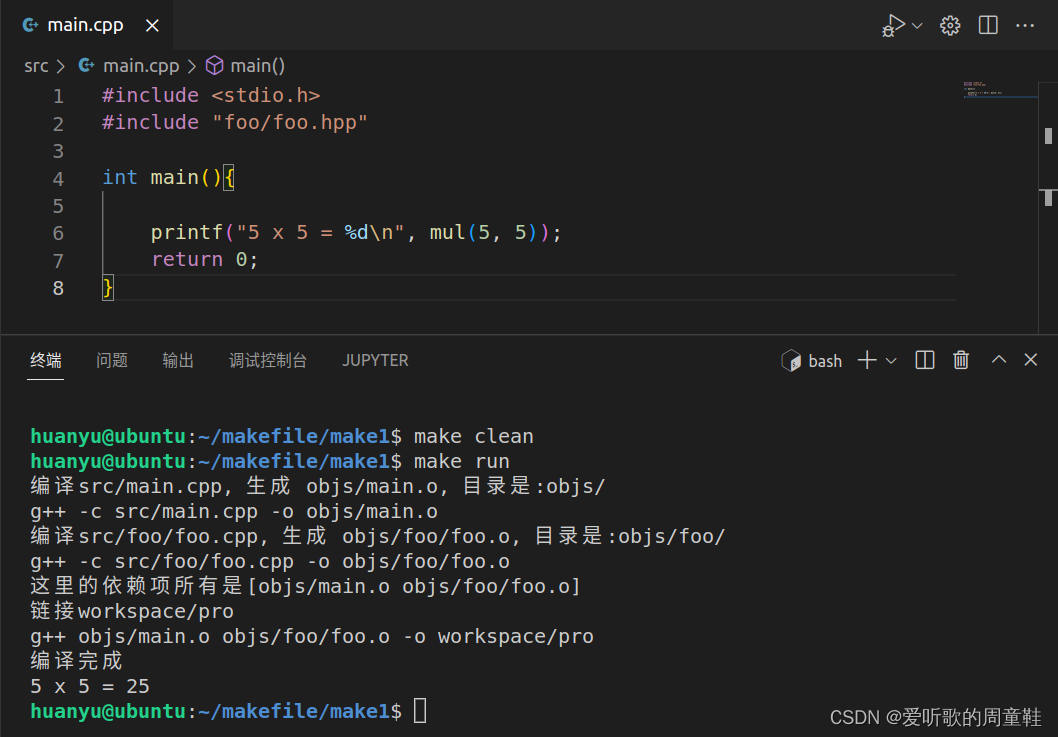Switch to the 终端 terminal tab
Viewport: 1058px width, 737px height.
46,360
